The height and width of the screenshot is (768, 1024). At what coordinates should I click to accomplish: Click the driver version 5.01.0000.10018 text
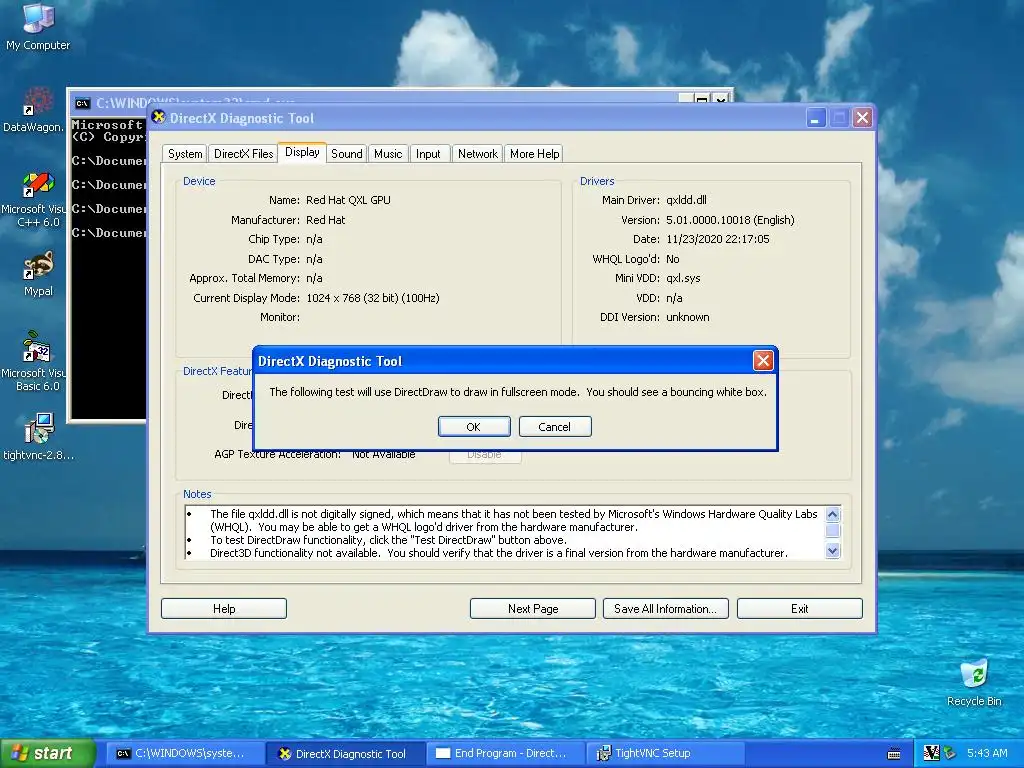(730, 220)
